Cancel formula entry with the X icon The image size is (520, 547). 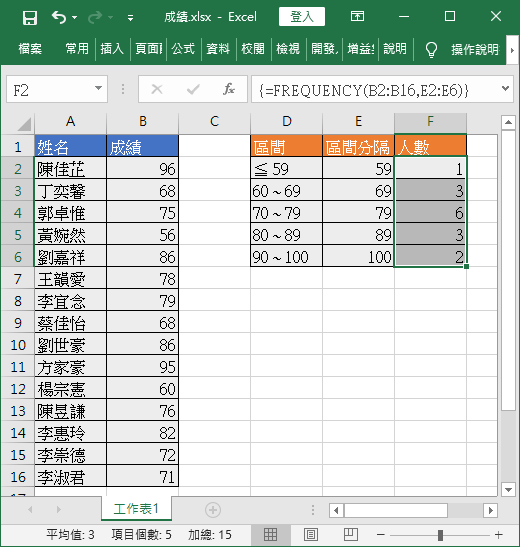pyautogui.click(x=157, y=89)
